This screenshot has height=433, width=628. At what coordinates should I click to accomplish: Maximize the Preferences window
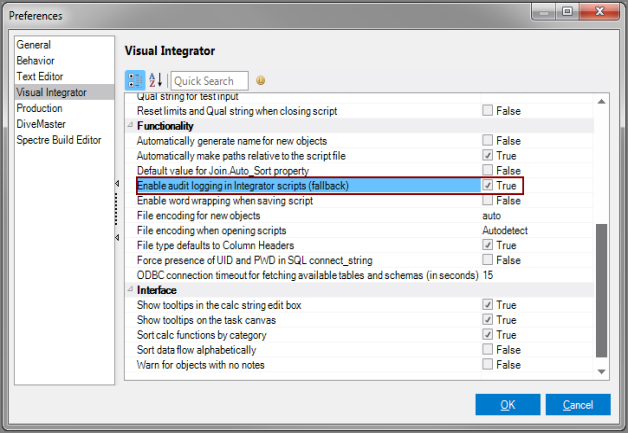click(x=567, y=11)
